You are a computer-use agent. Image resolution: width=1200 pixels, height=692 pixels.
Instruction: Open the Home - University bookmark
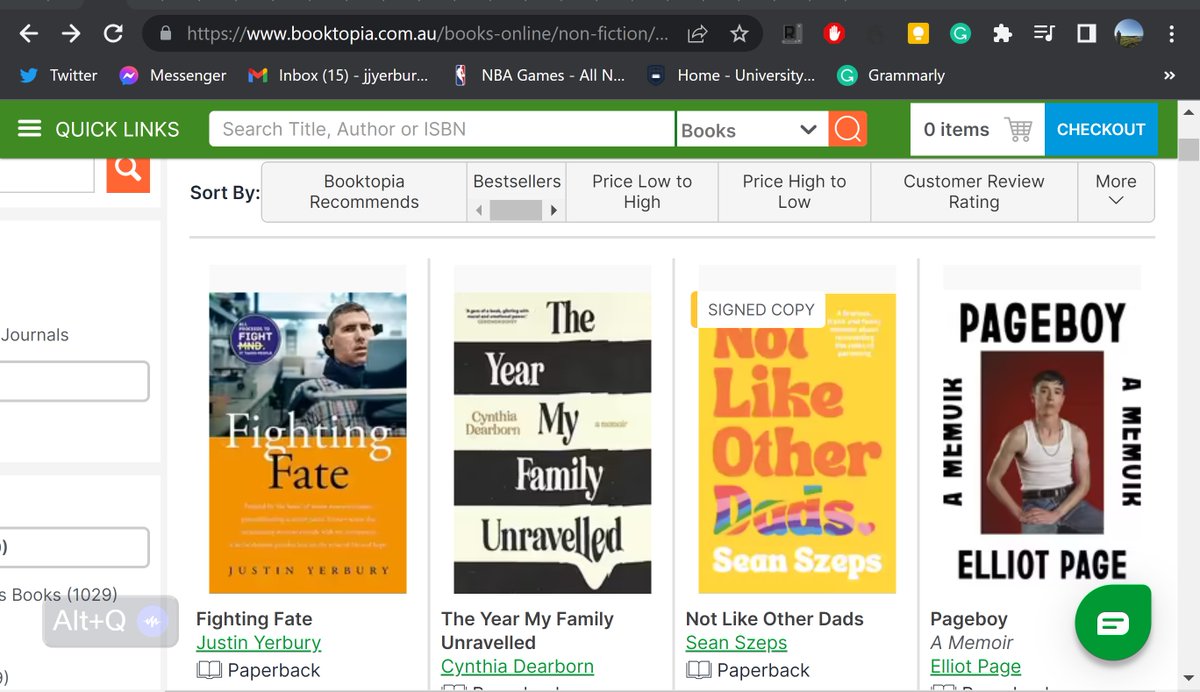click(731, 75)
